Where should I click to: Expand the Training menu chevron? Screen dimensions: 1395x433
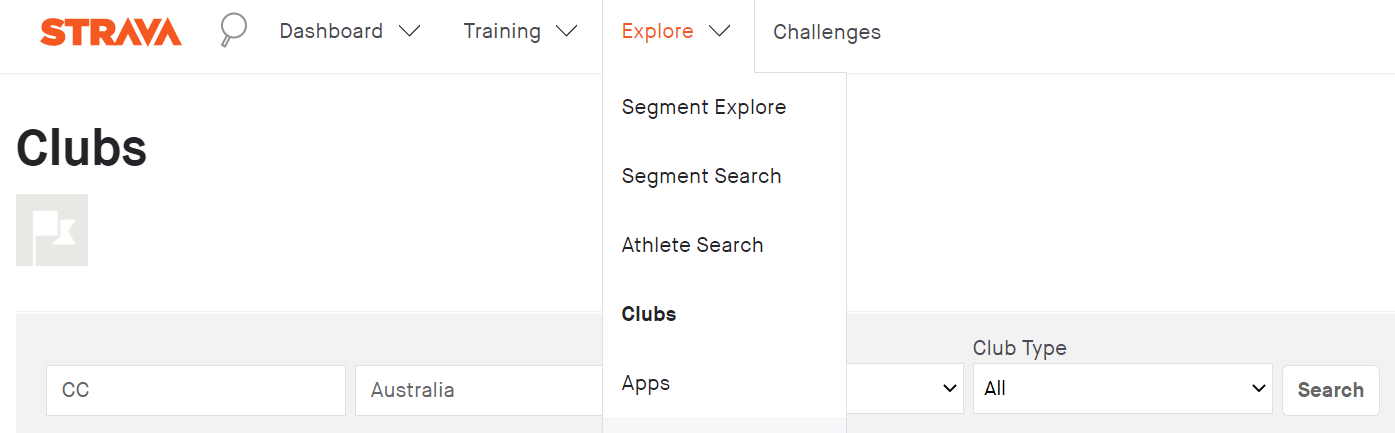[x=567, y=31]
